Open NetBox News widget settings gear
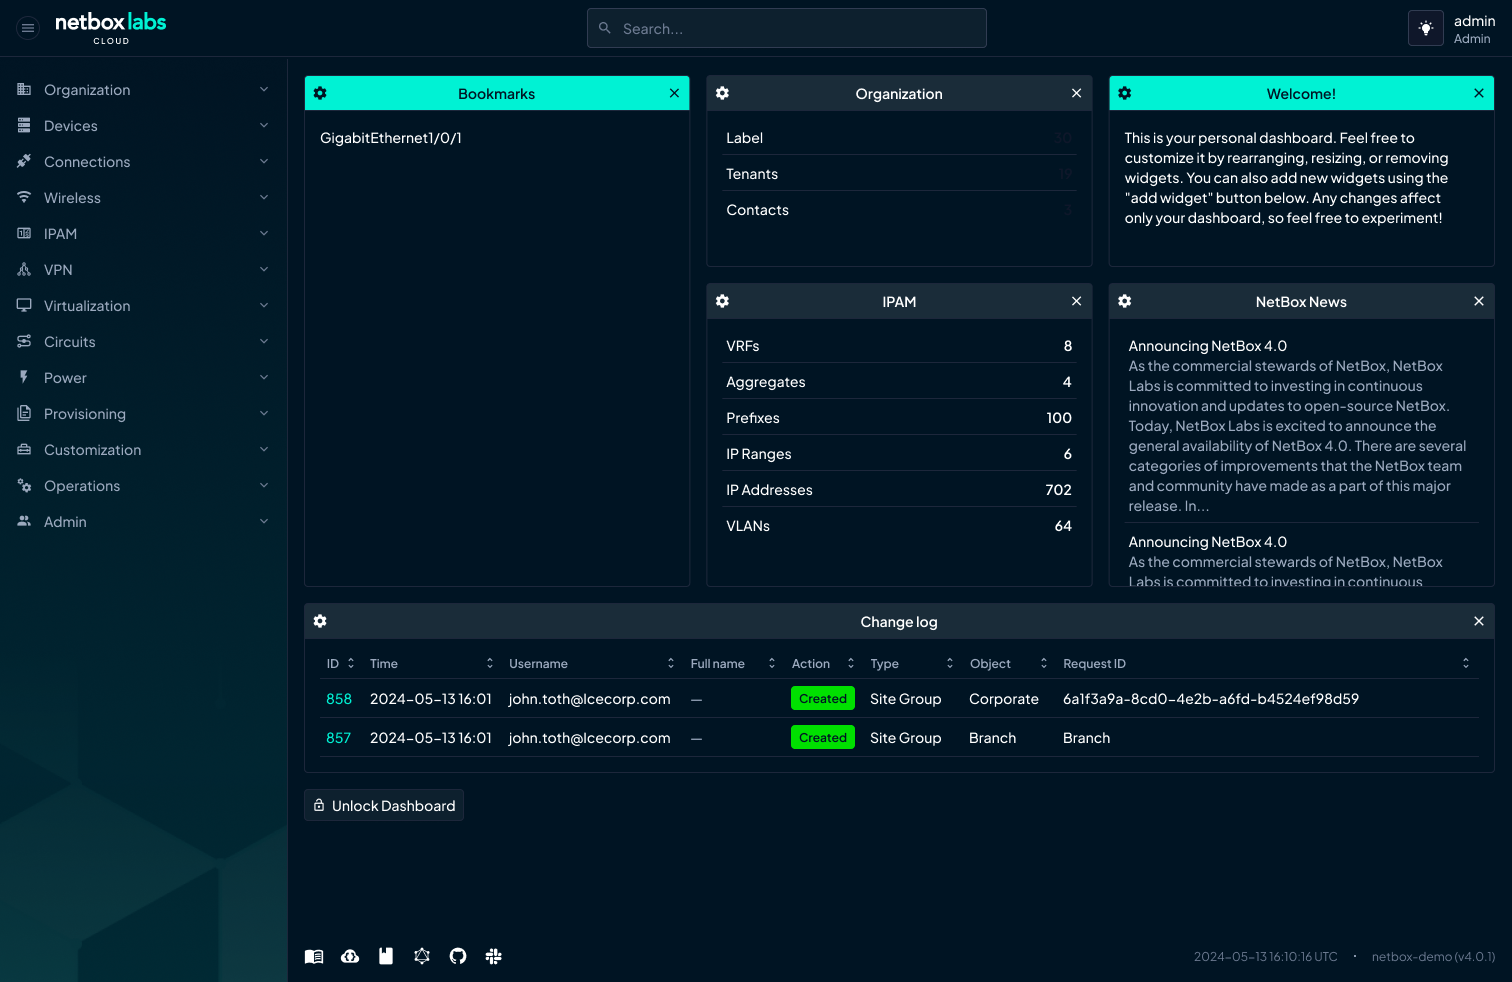Screen dimensions: 1512x982 tap(1125, 301)
